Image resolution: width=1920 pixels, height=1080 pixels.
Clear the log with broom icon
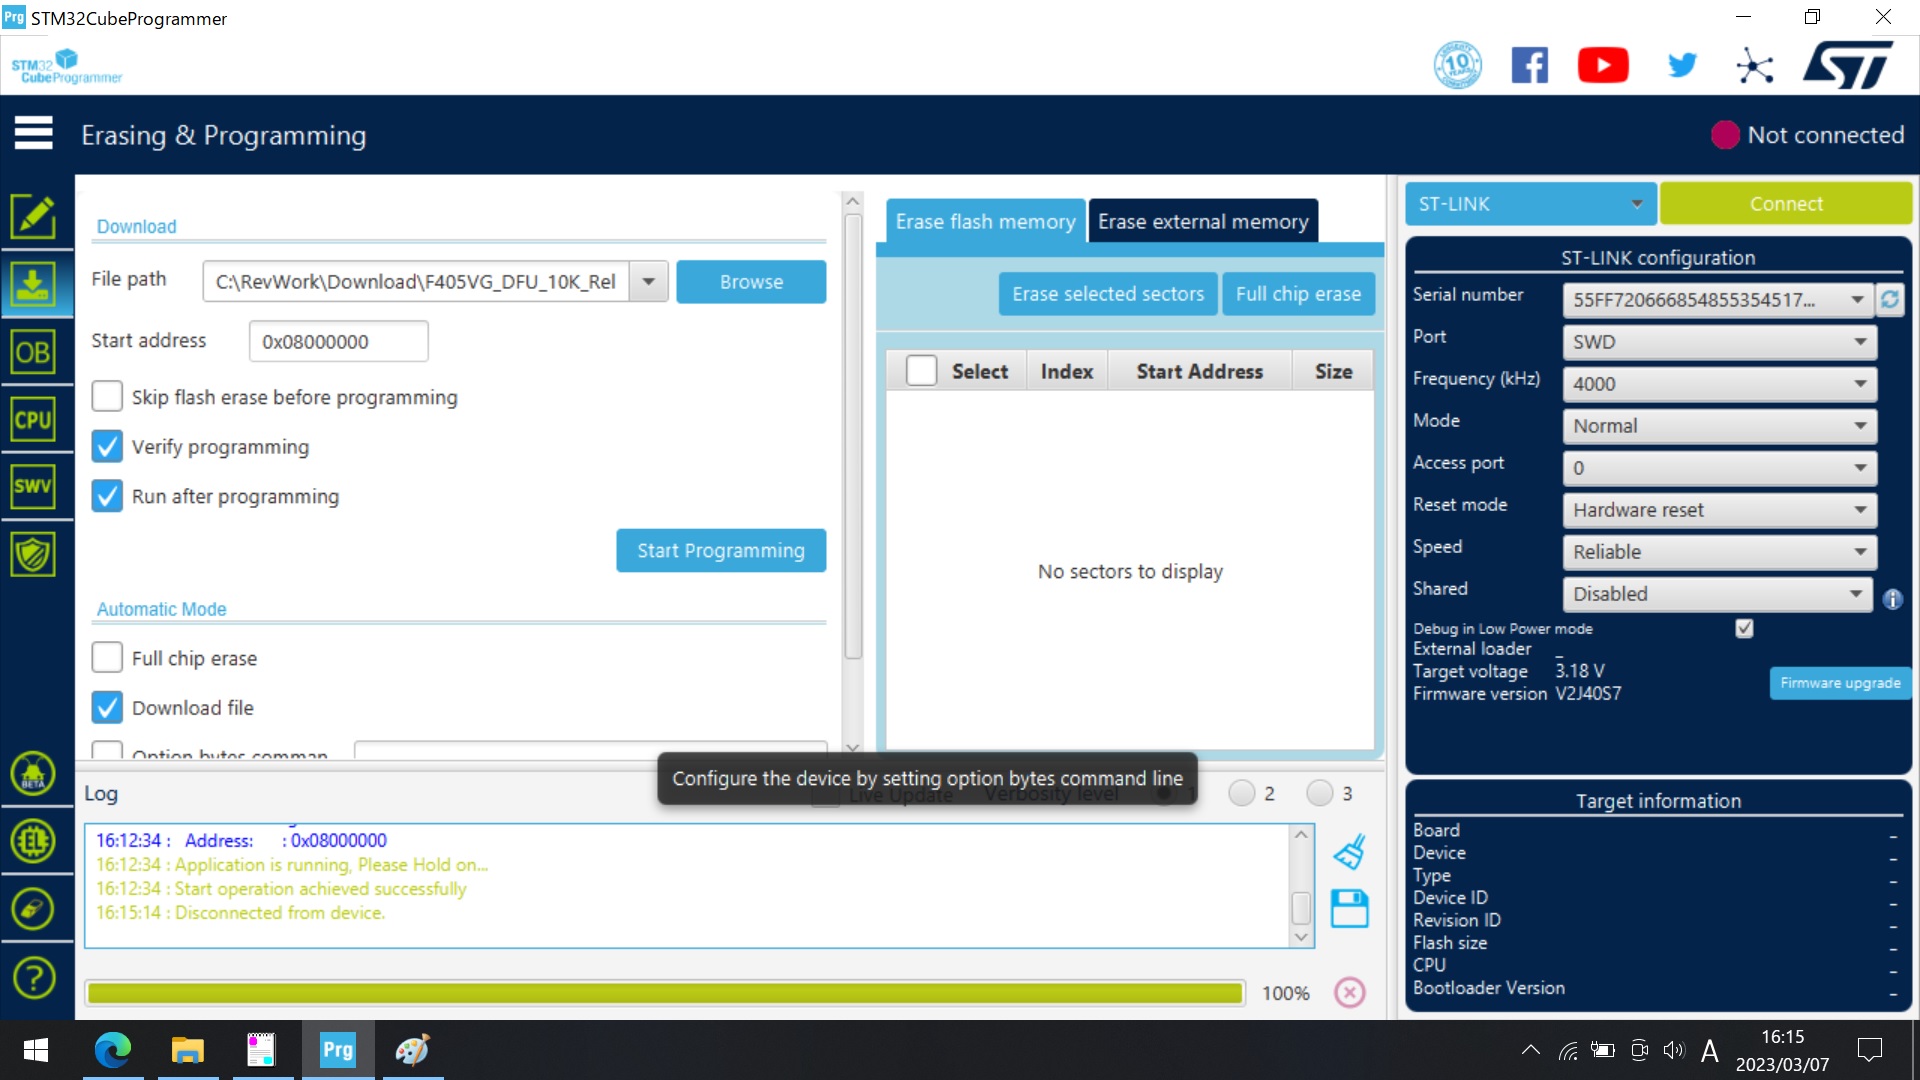coord(1349,852)
